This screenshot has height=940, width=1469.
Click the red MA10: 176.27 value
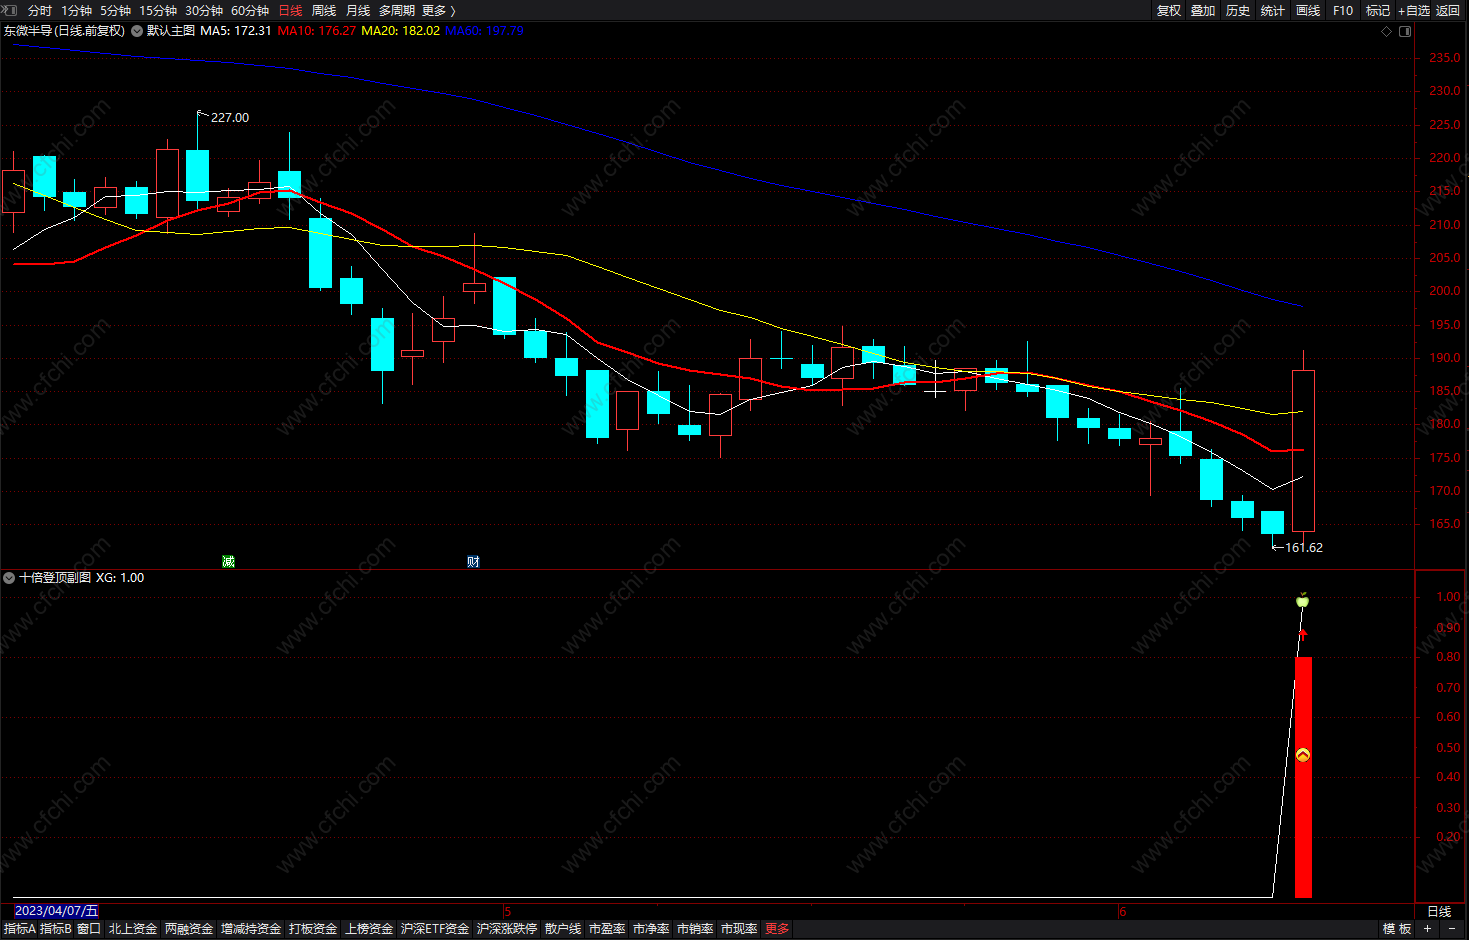[317, 31]
